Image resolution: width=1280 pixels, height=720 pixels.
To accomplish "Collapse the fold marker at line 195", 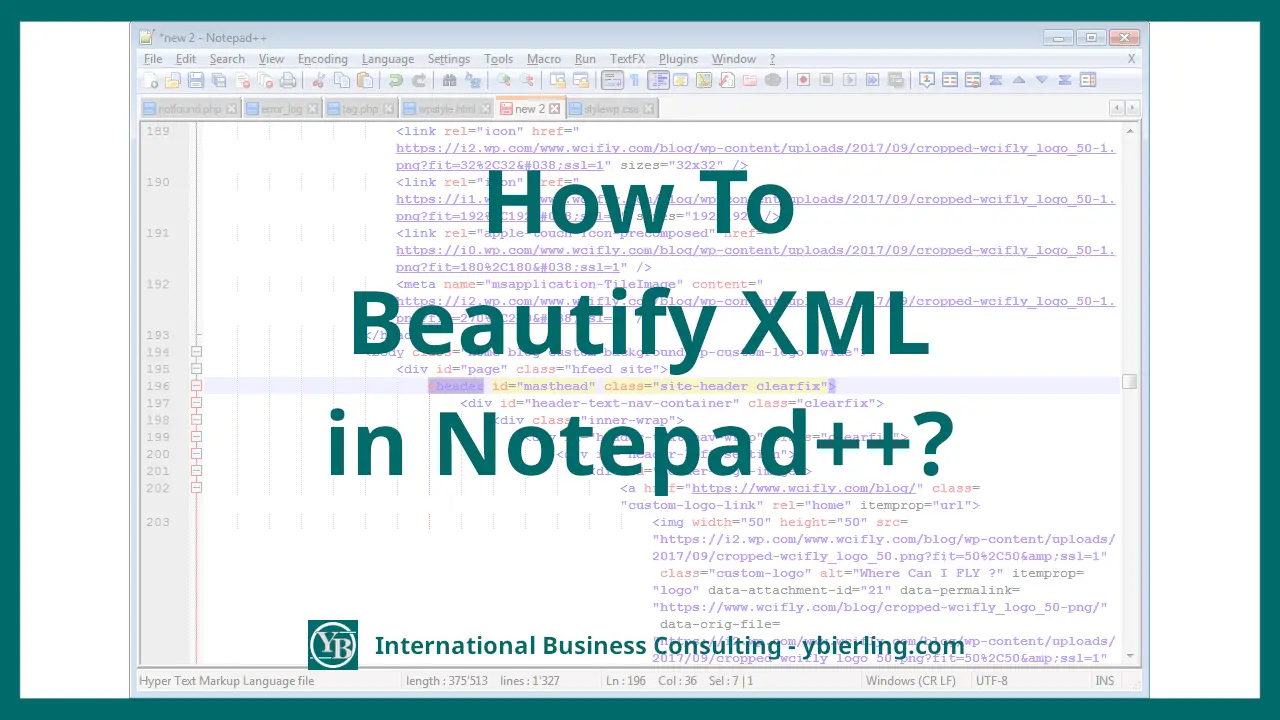I will point(196,369).
